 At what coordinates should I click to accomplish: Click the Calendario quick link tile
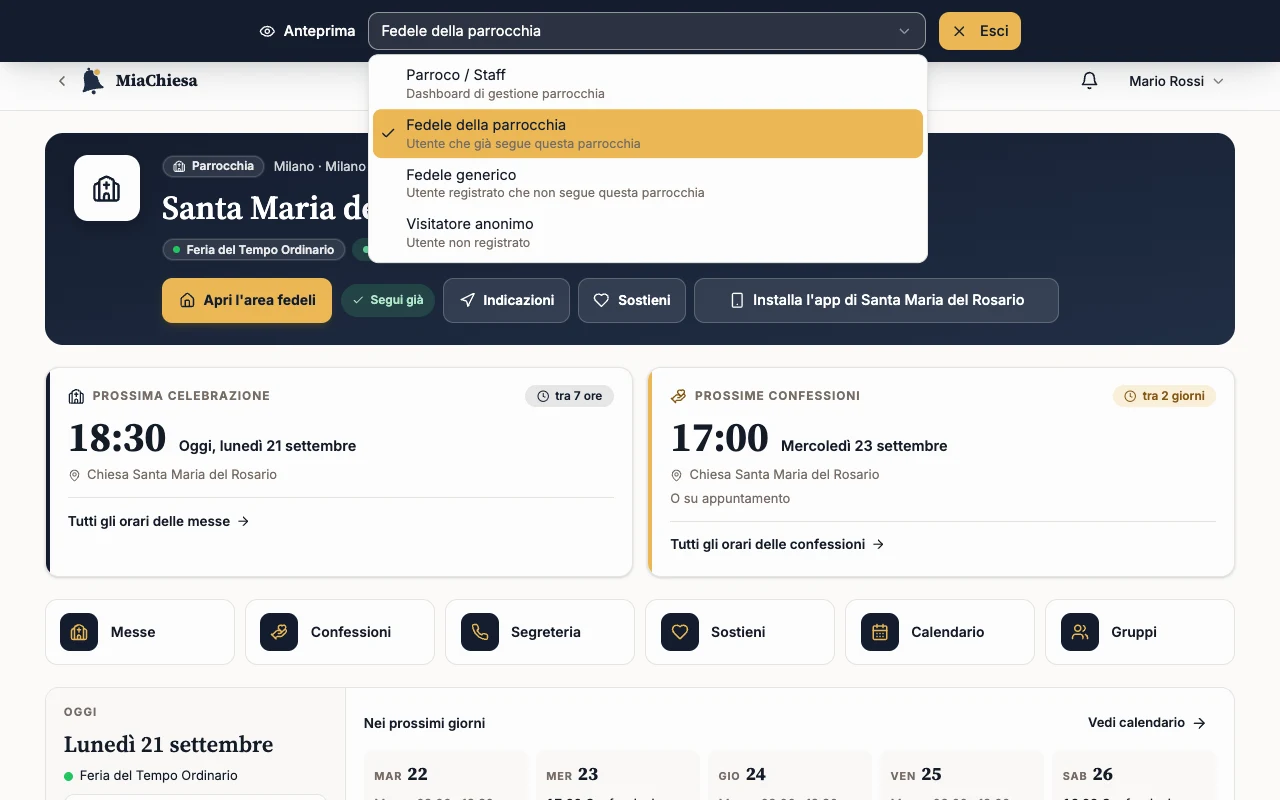click(940, 632)
